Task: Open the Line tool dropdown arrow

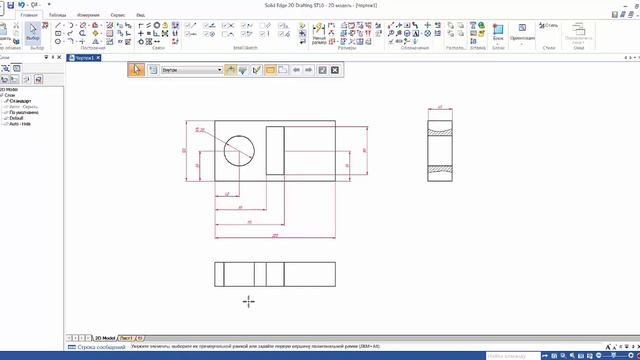Action: (64, 25)
